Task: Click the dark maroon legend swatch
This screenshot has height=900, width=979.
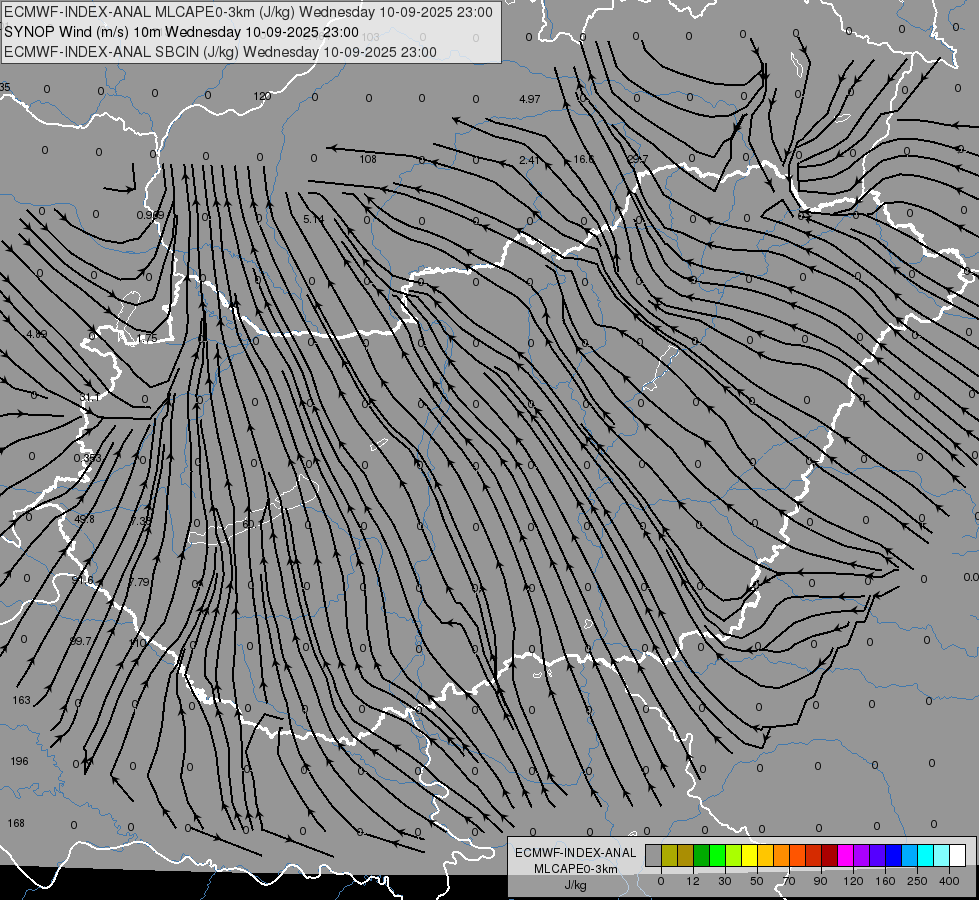Action: tap(830, 856)
